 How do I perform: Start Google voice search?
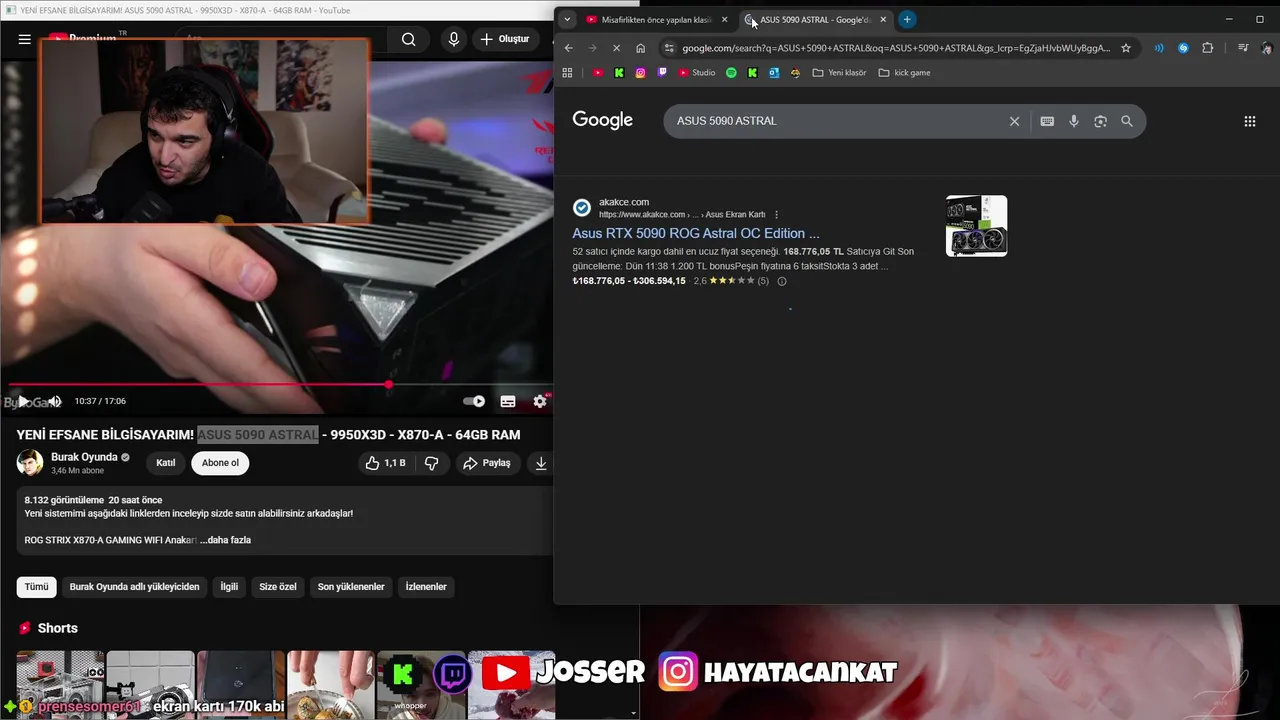click(1074, 121)
